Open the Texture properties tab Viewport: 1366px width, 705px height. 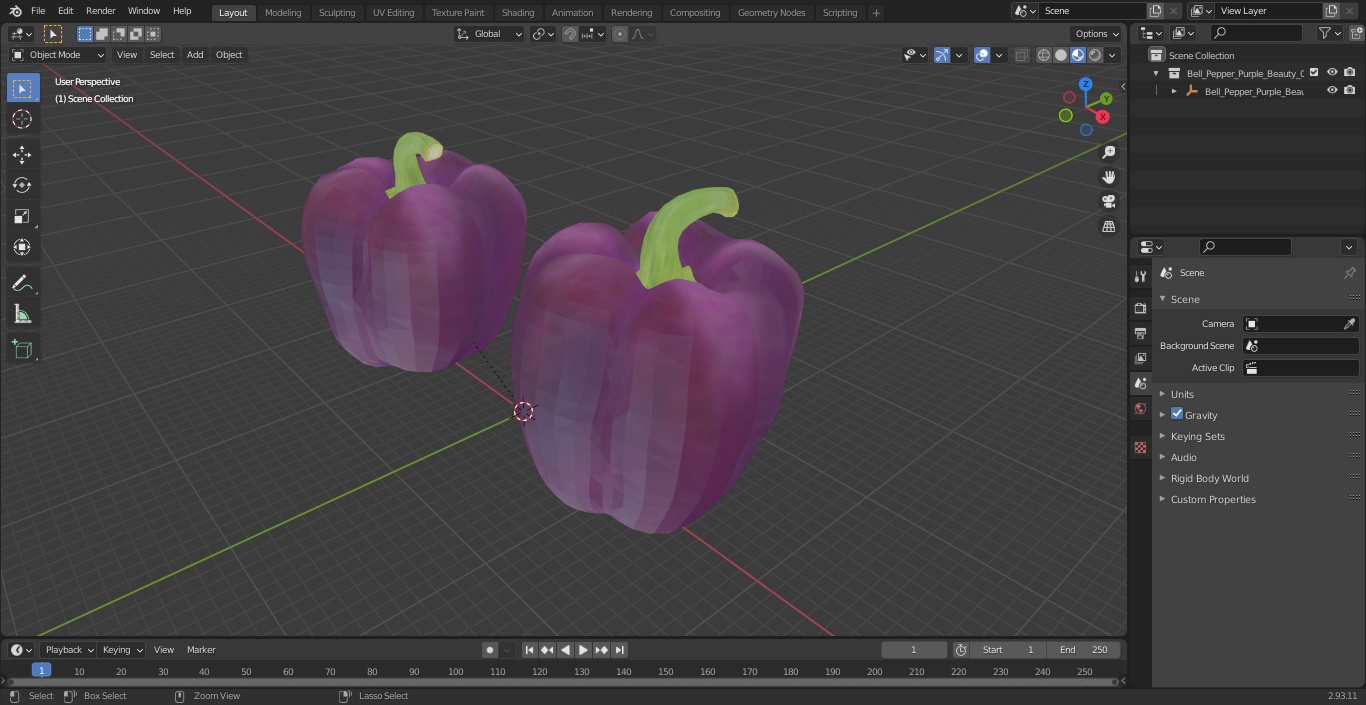1140,447
